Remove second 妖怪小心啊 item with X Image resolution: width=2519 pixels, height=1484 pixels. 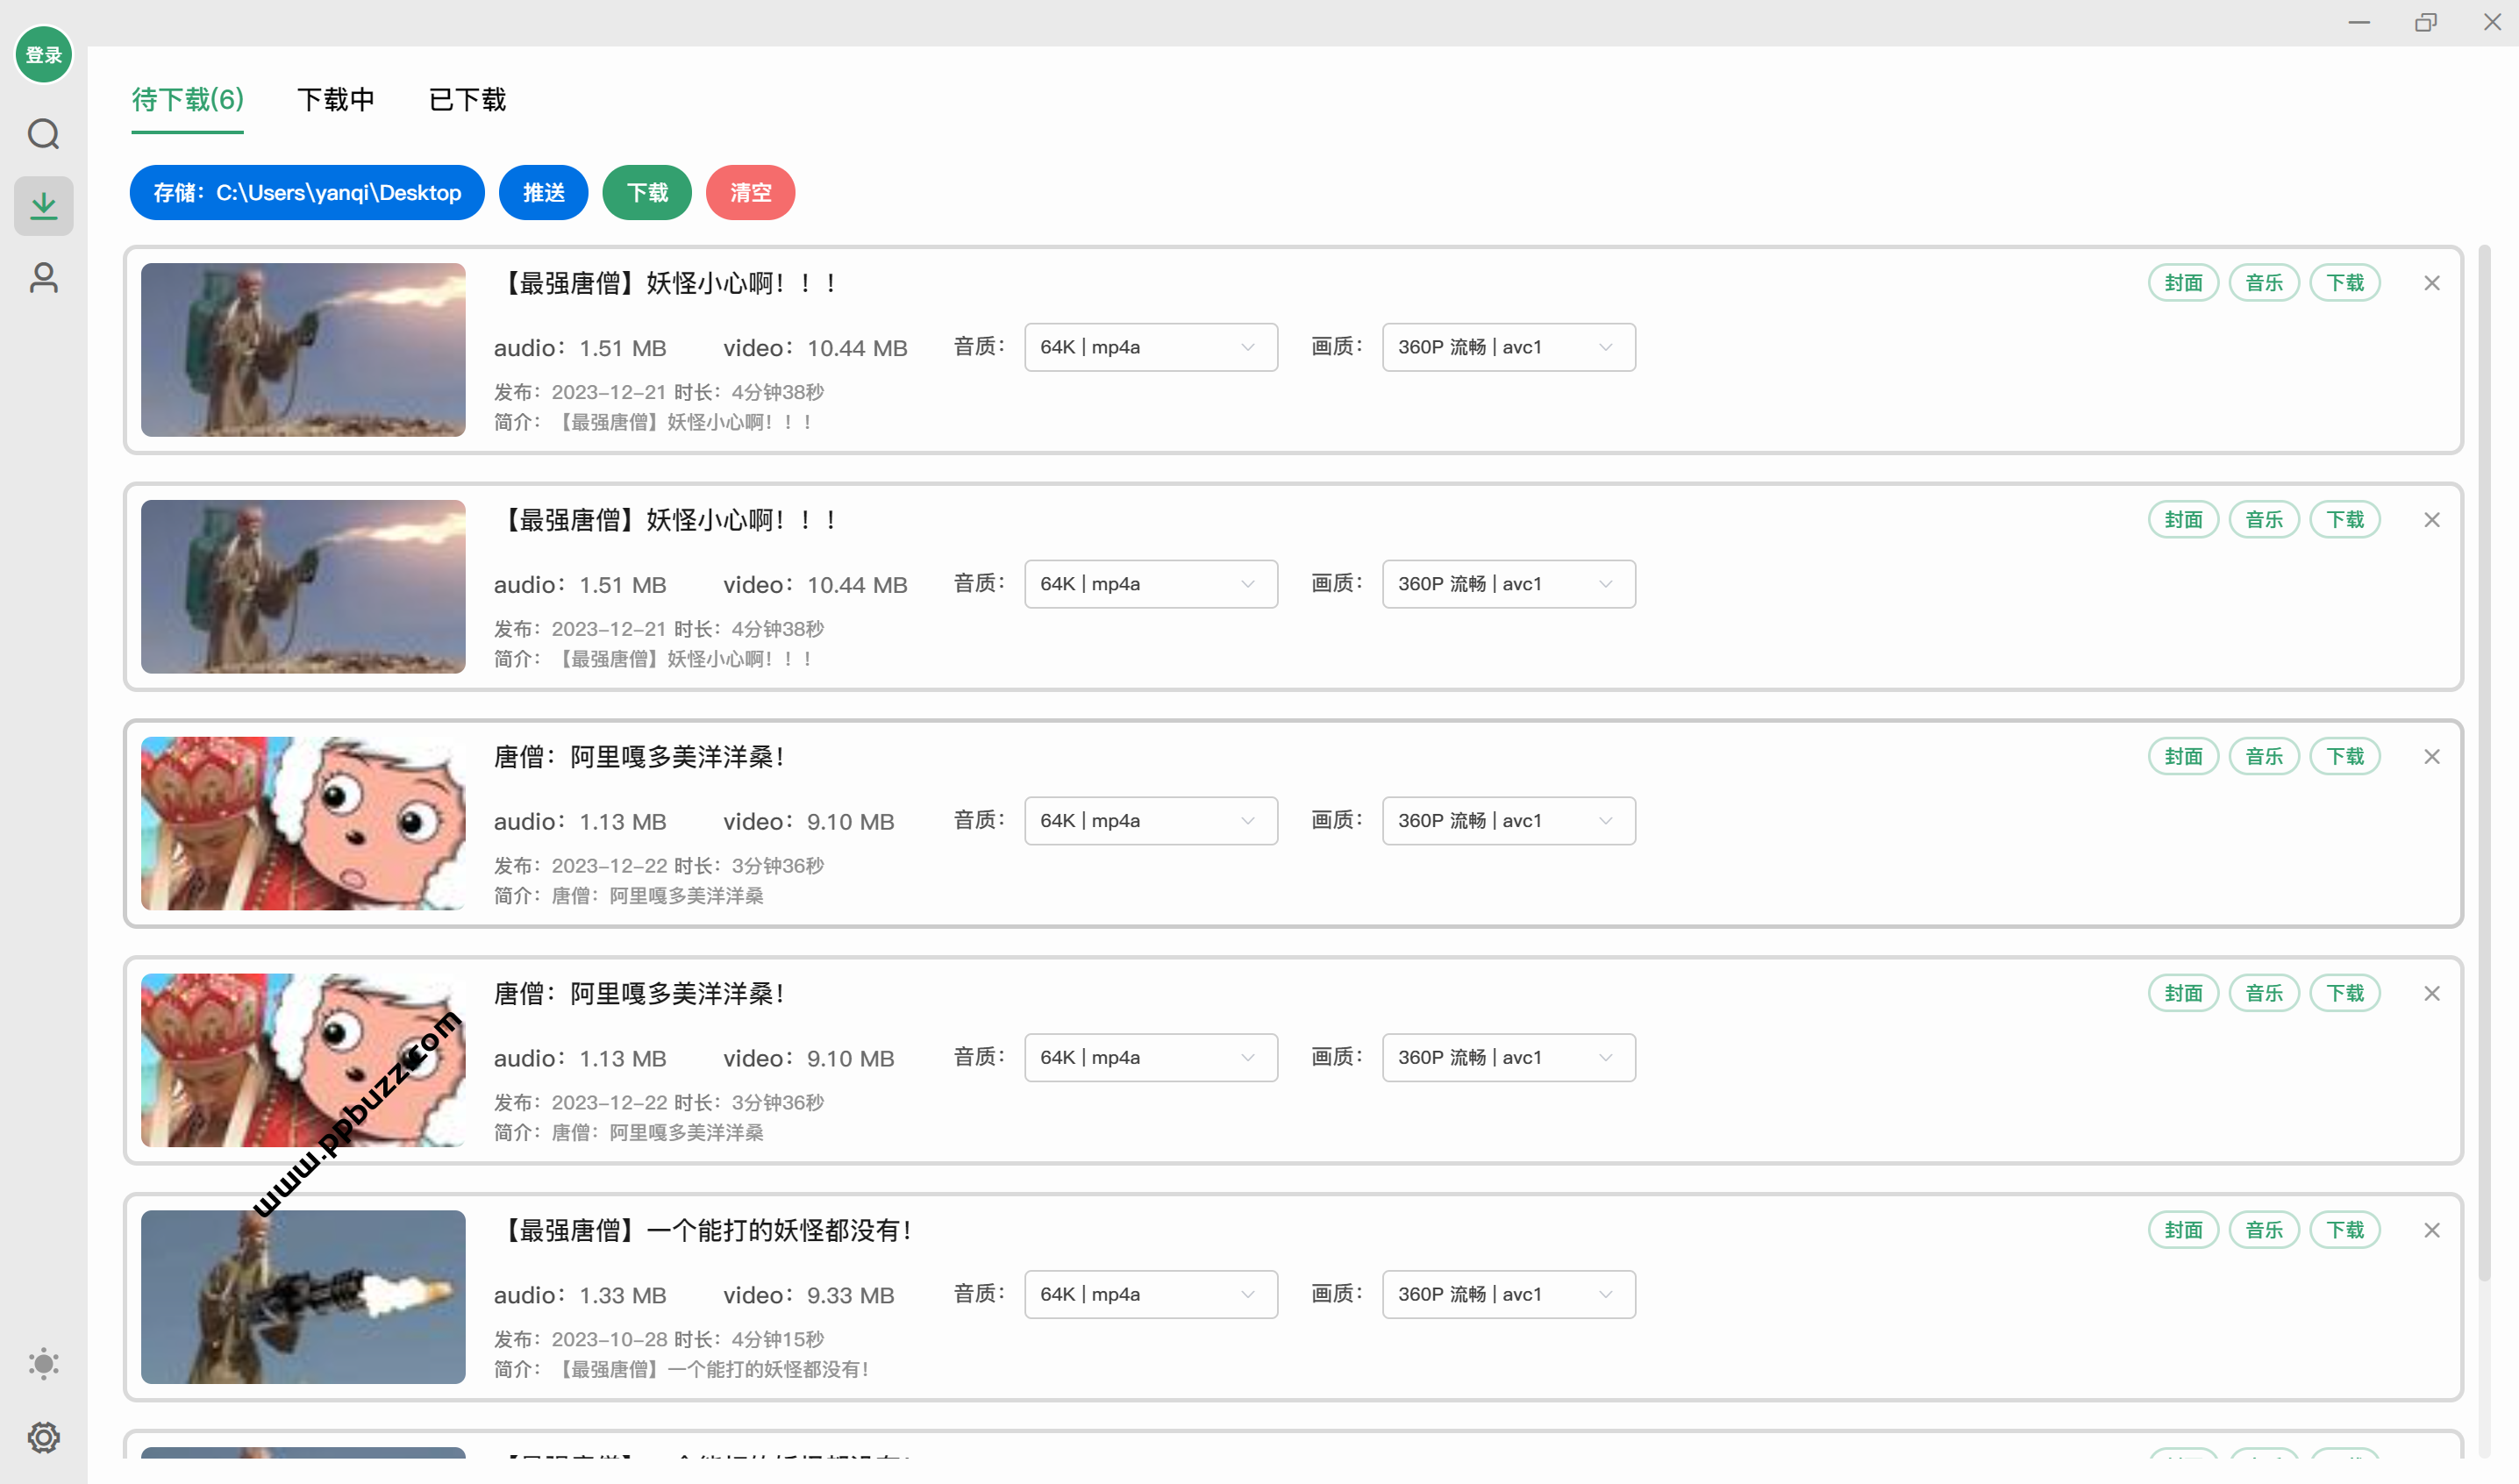coord(2432,520)
